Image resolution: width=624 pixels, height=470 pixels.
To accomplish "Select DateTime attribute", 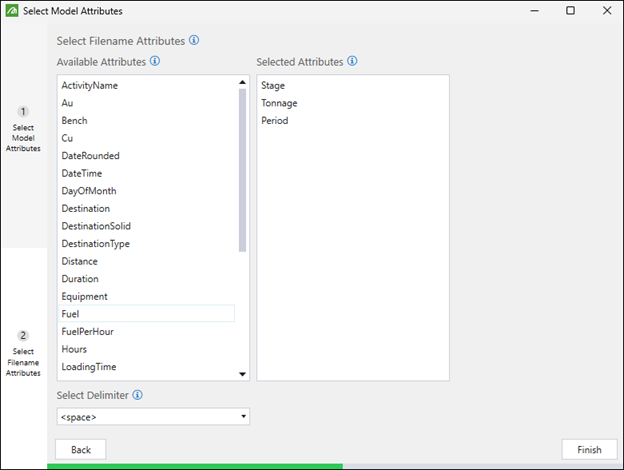I will pos(146,174).
